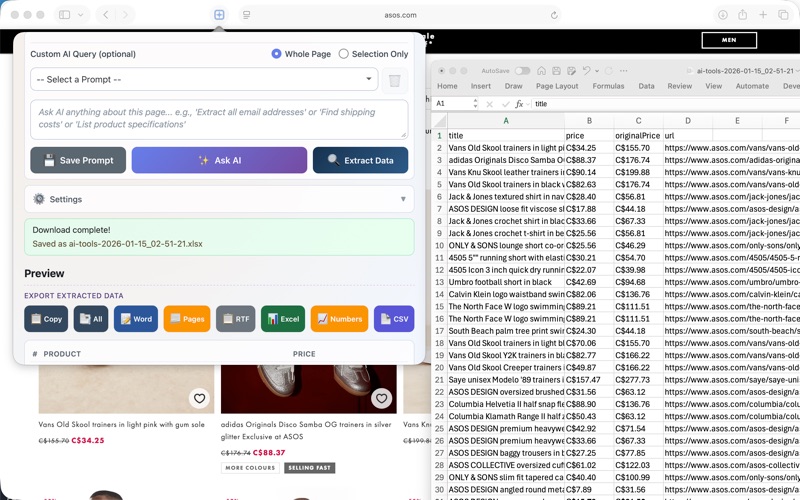Show Safari downloads

click(x=723, y=15)
